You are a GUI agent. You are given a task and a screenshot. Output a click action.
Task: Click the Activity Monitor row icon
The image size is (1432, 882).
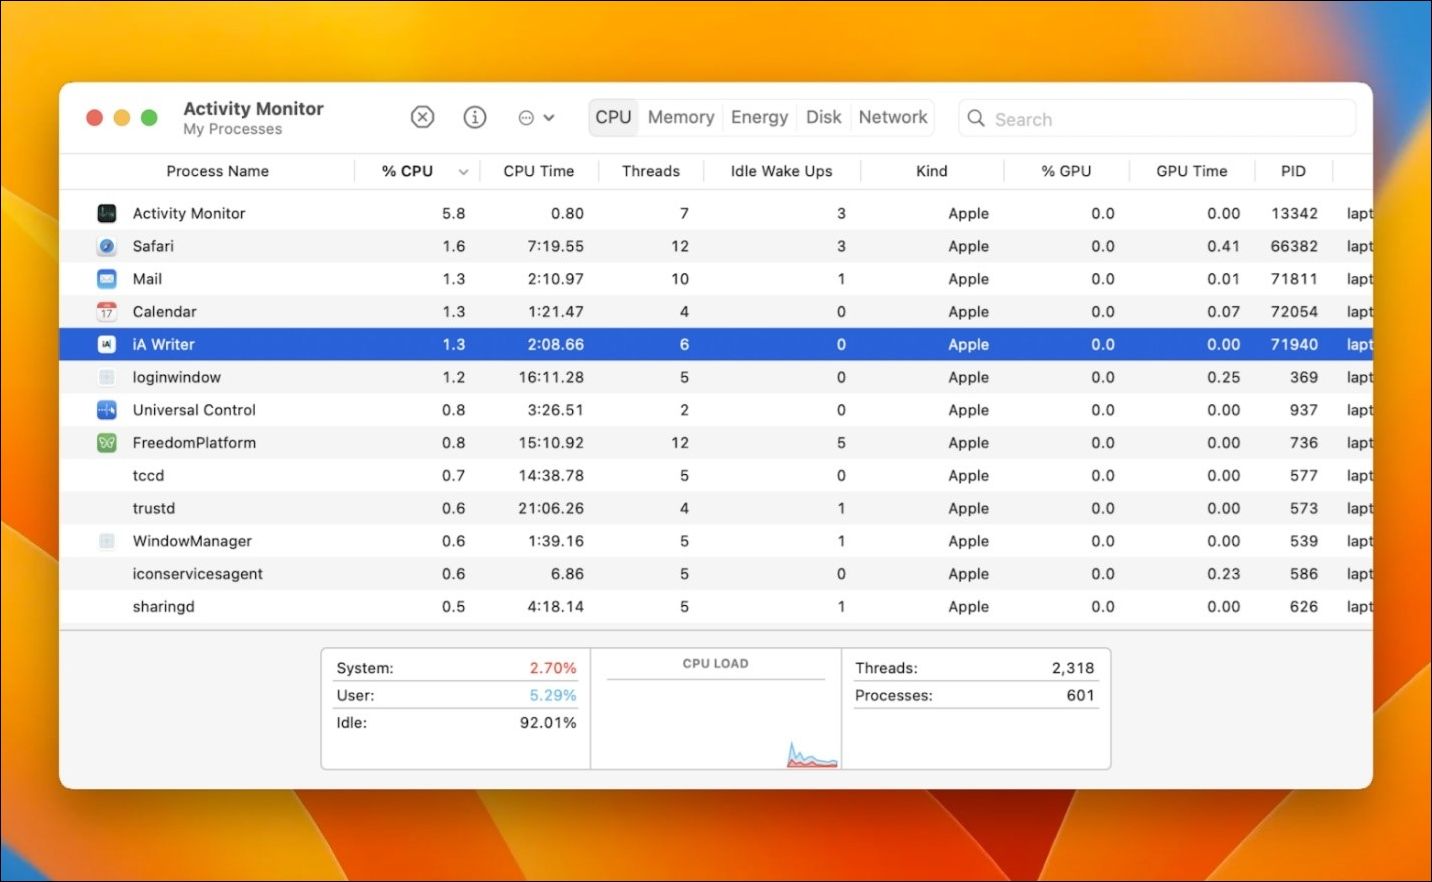[107, 213]
